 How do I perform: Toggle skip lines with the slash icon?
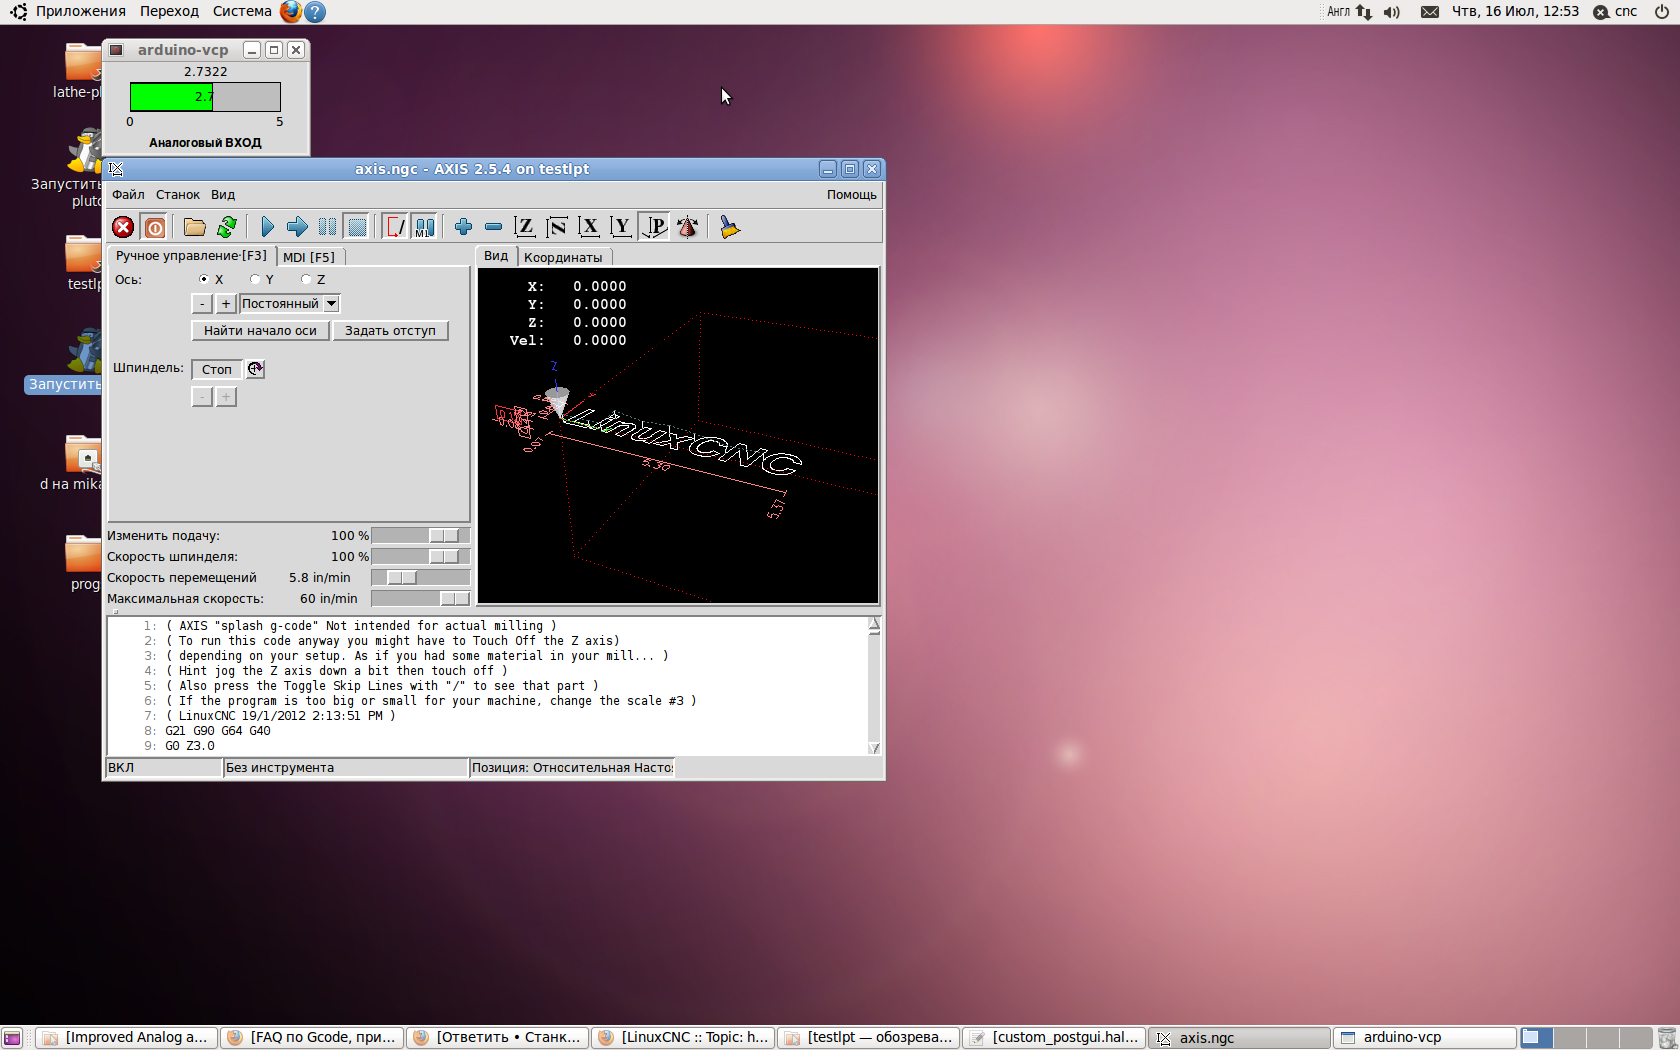pyautogui.click(x=395, y=227)
